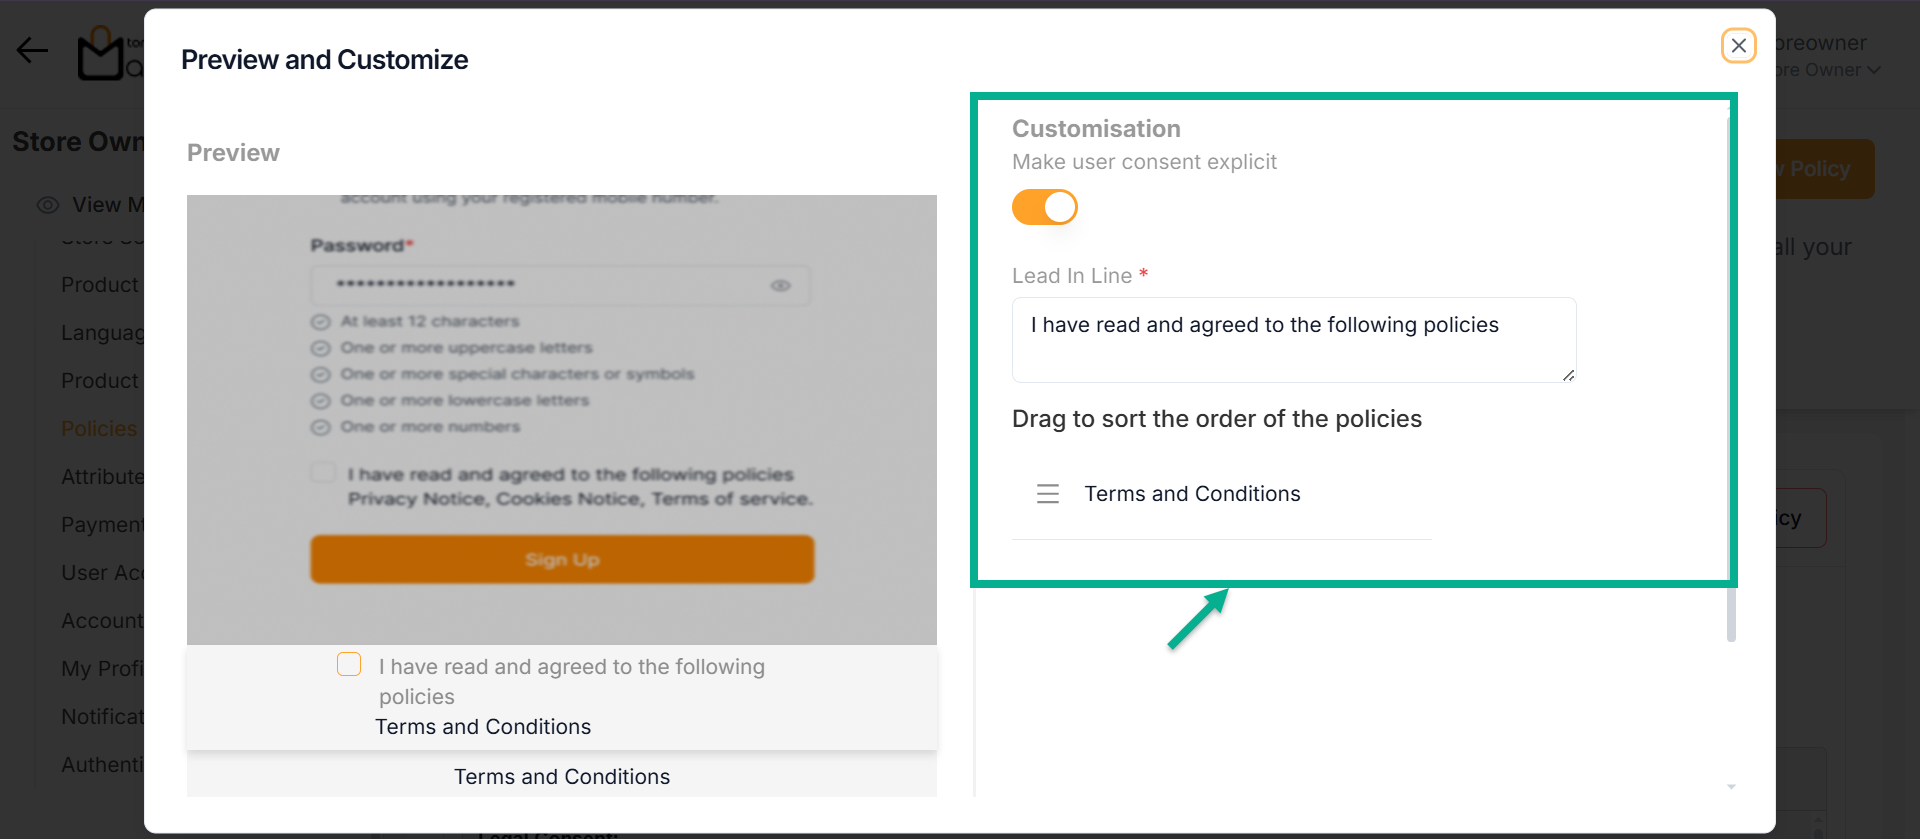Open the Payment sidebar menu item

[x=102, y=525]
